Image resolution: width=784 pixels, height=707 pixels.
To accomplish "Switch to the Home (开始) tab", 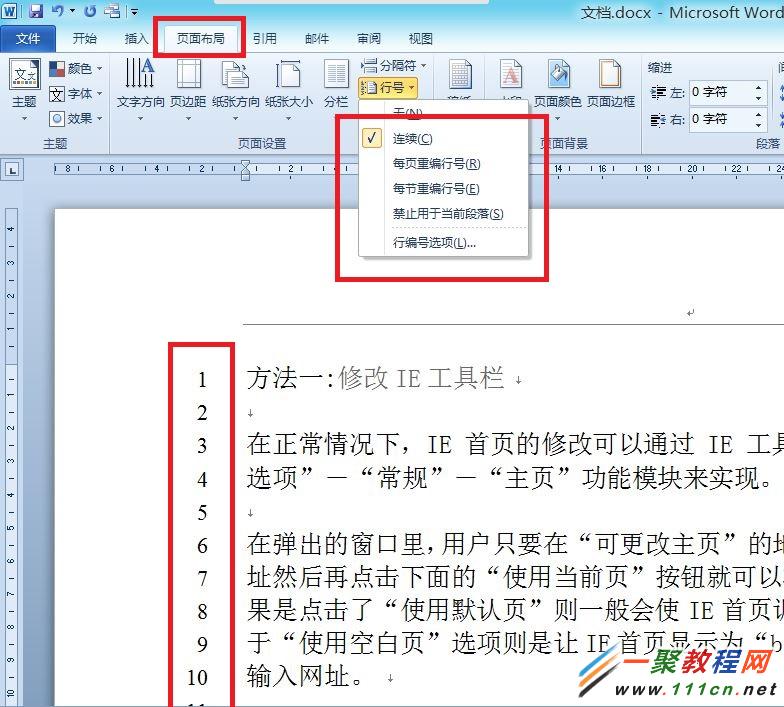I will (x=84, y=38).
